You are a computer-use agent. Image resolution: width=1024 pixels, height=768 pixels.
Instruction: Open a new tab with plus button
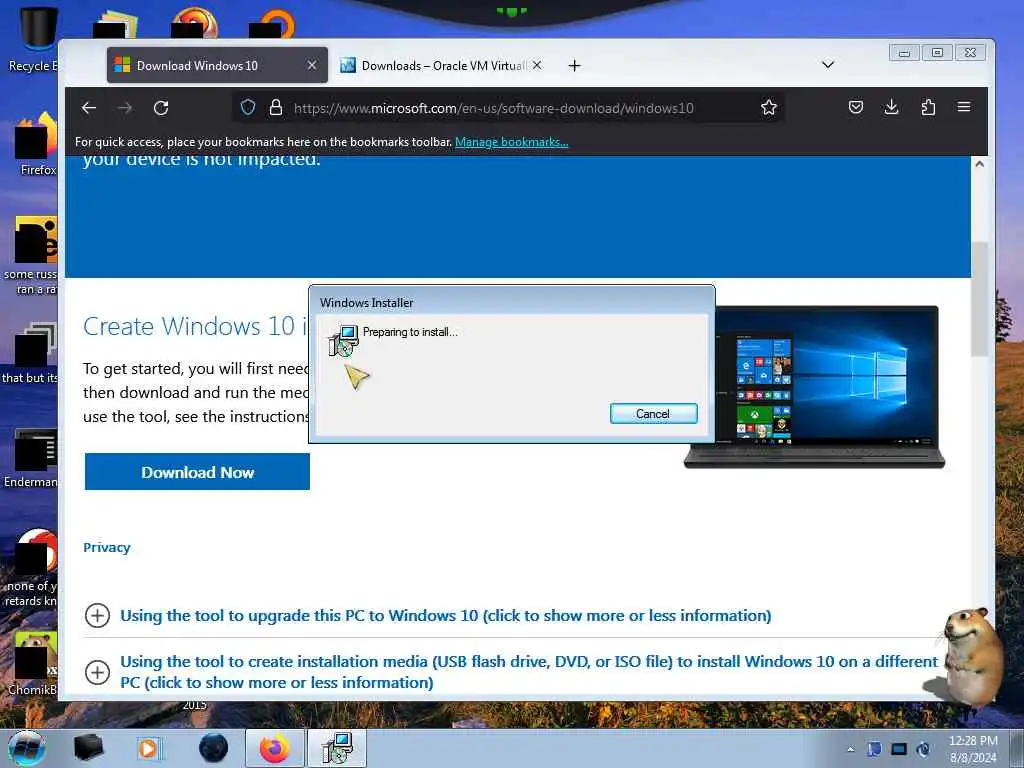(x=574, y=65)
